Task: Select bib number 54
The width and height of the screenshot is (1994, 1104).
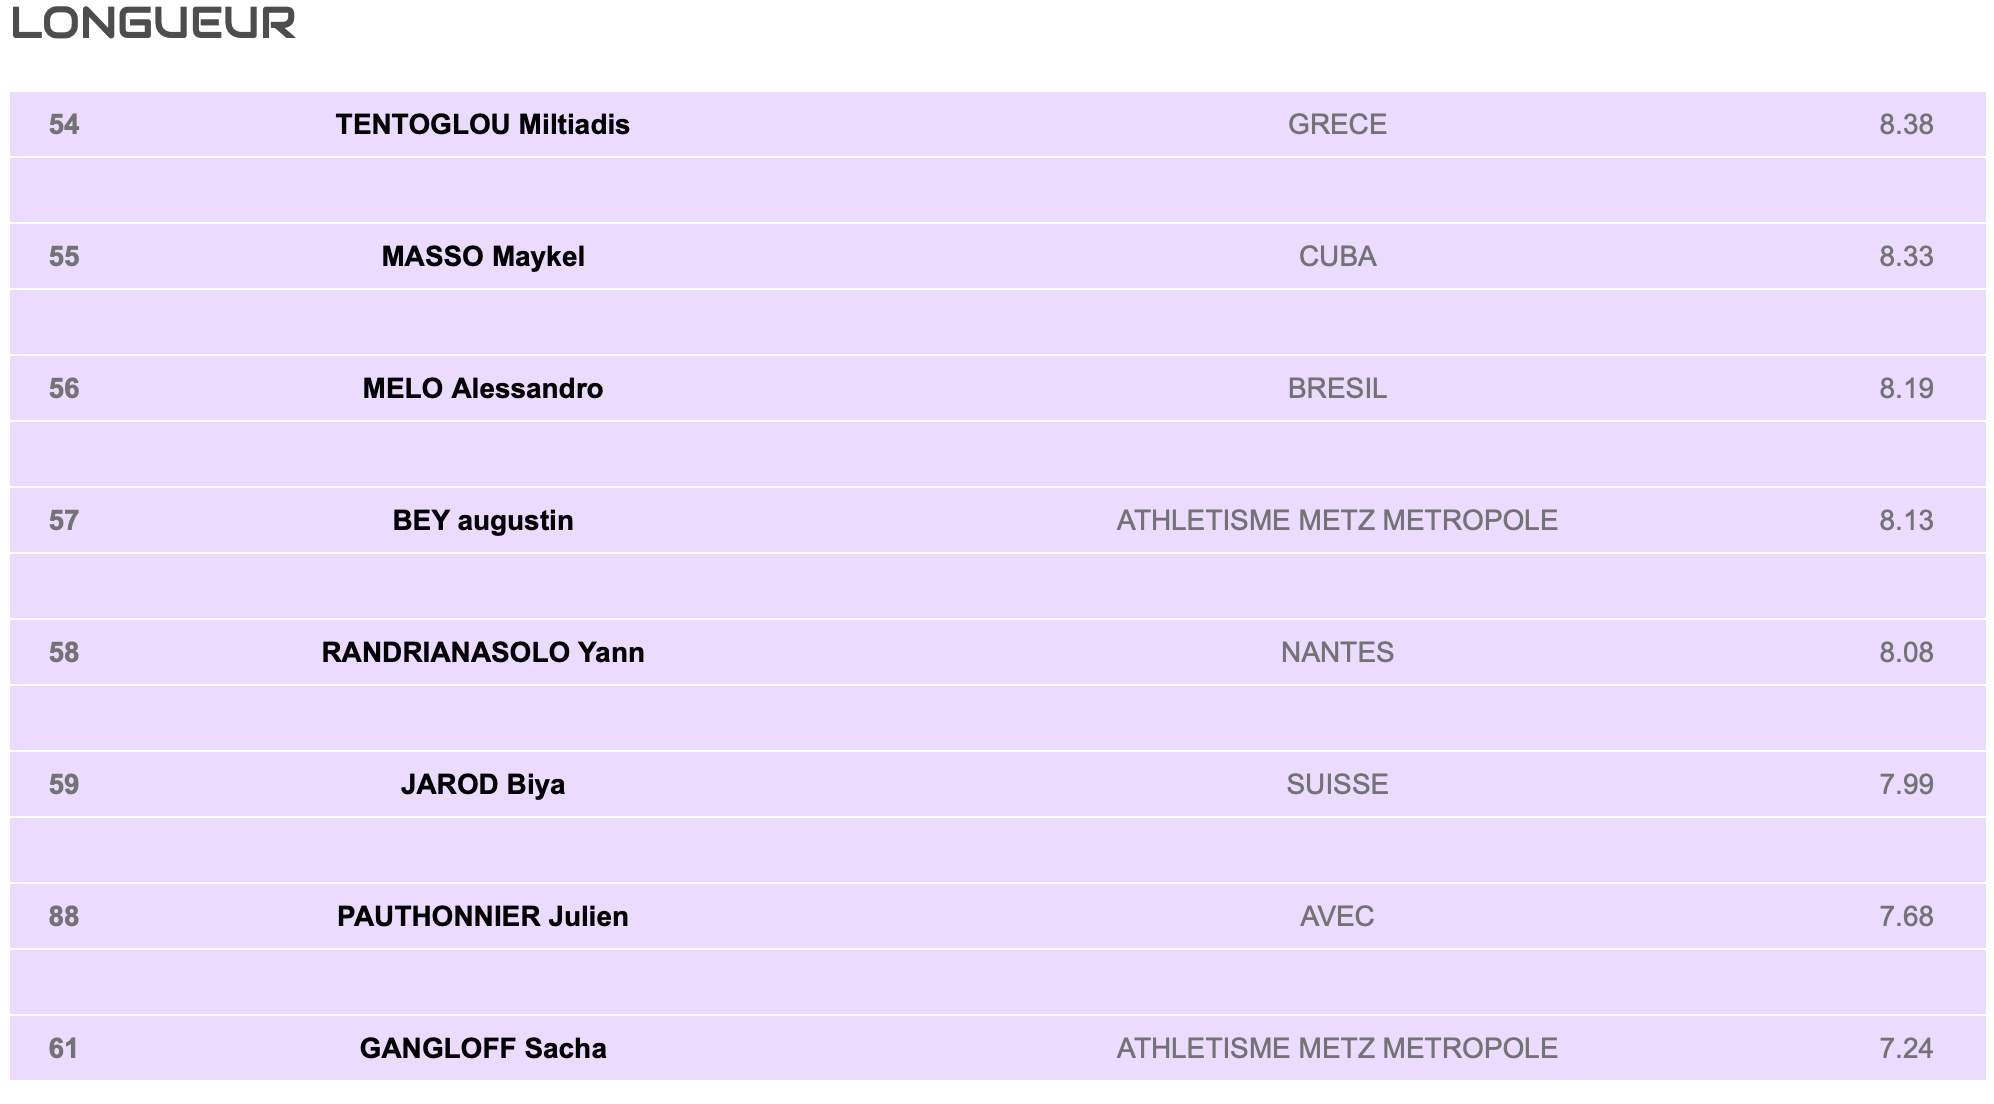Action: [64, 125]
